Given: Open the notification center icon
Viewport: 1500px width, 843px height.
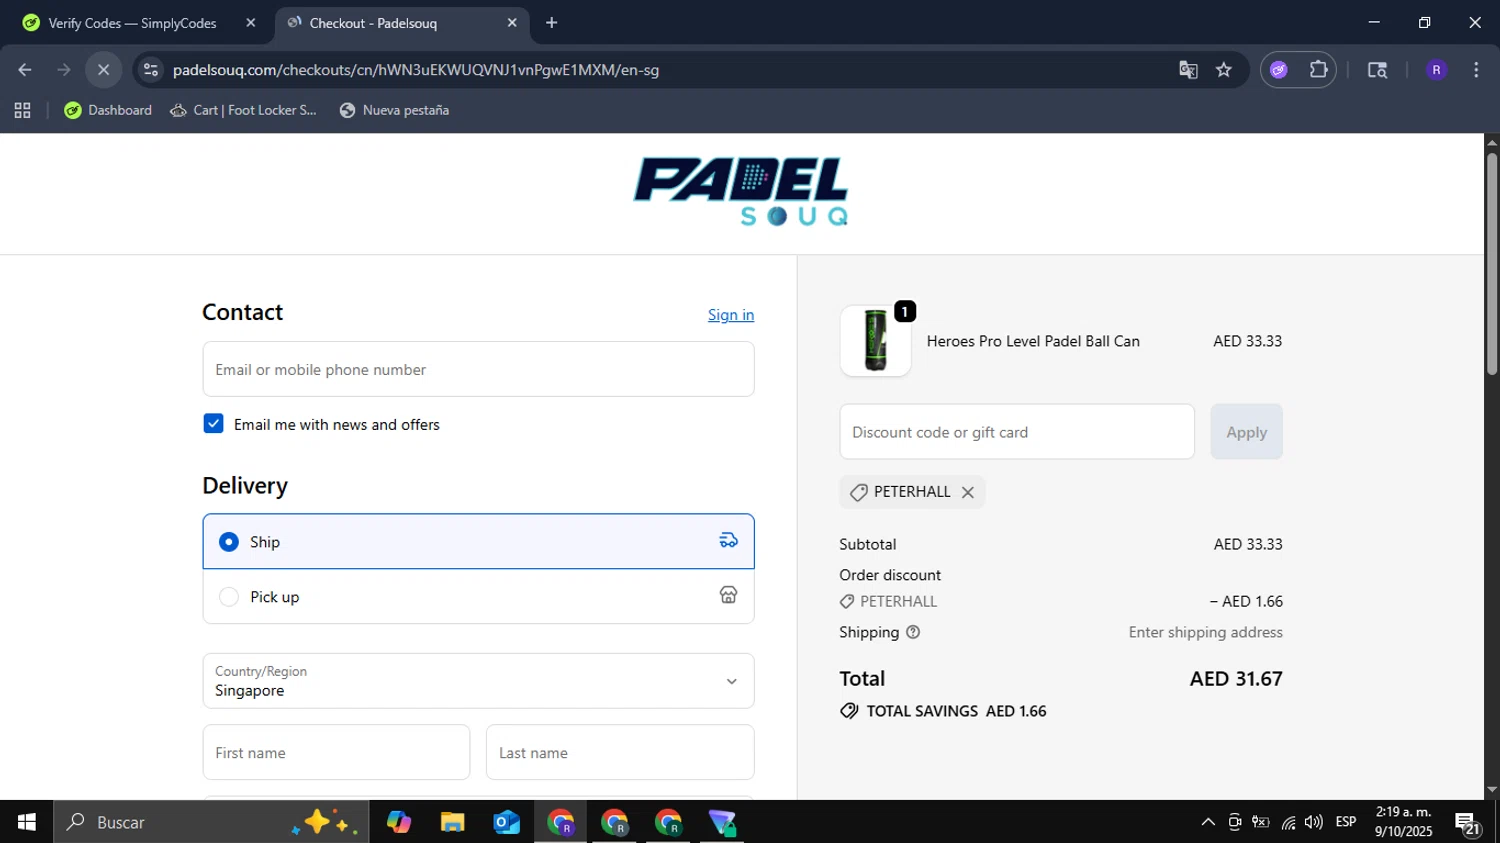Looking at the screenshot, I should [1468, 823].
